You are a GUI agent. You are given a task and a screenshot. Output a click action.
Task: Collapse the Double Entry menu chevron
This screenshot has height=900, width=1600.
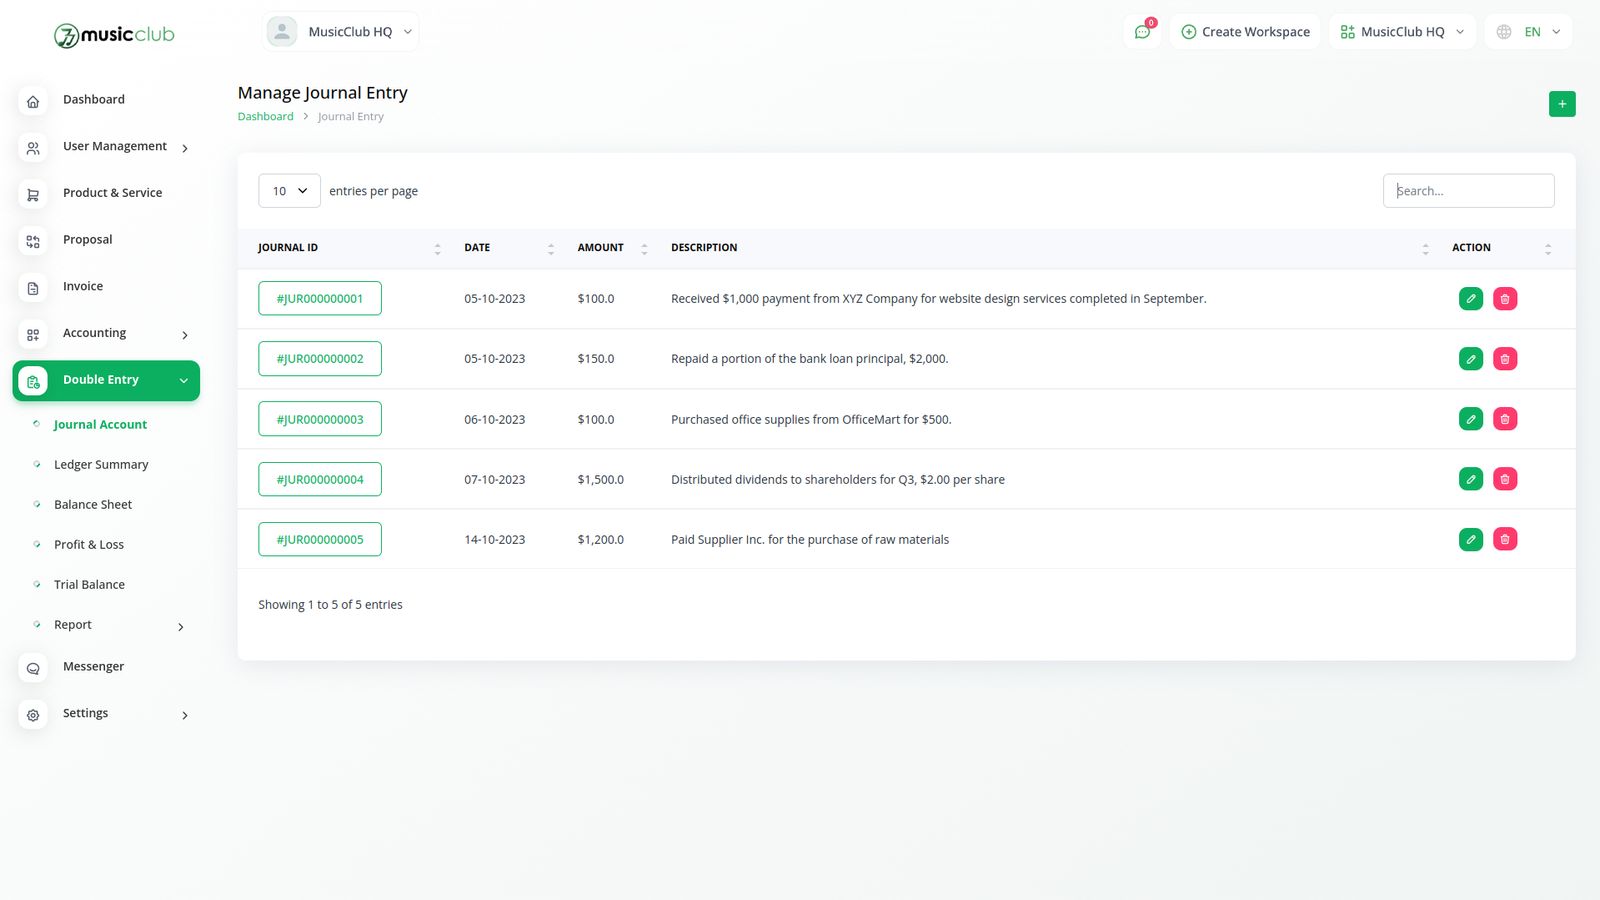tap(184, 381)
